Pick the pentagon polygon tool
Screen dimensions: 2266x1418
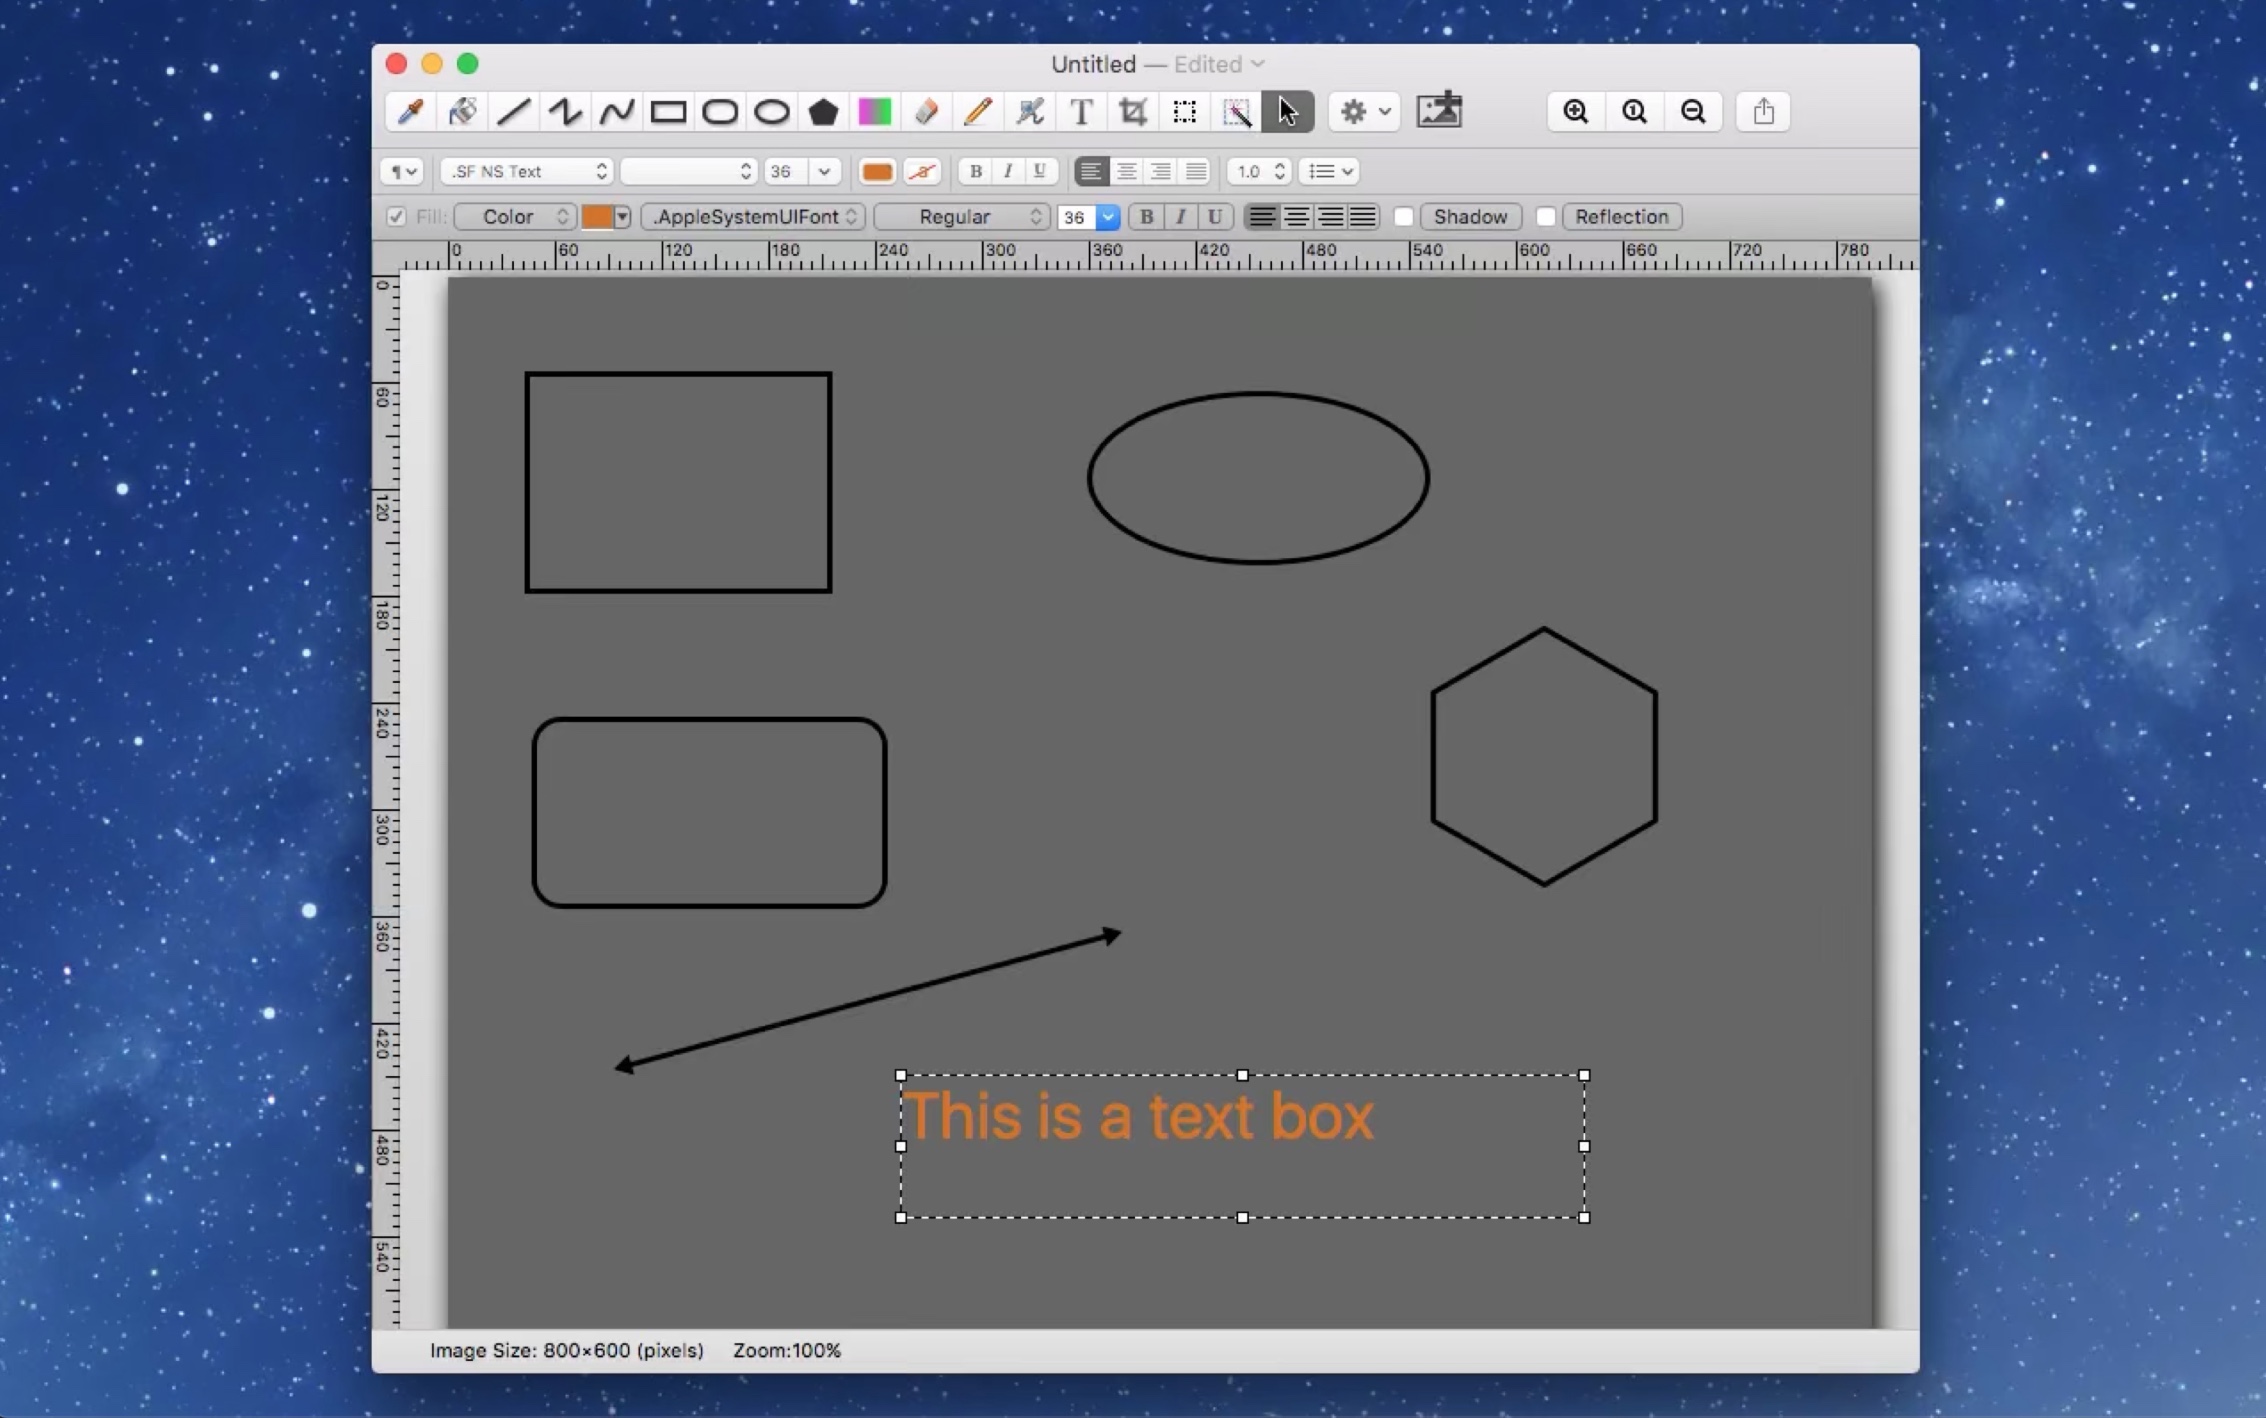[823, 111]
